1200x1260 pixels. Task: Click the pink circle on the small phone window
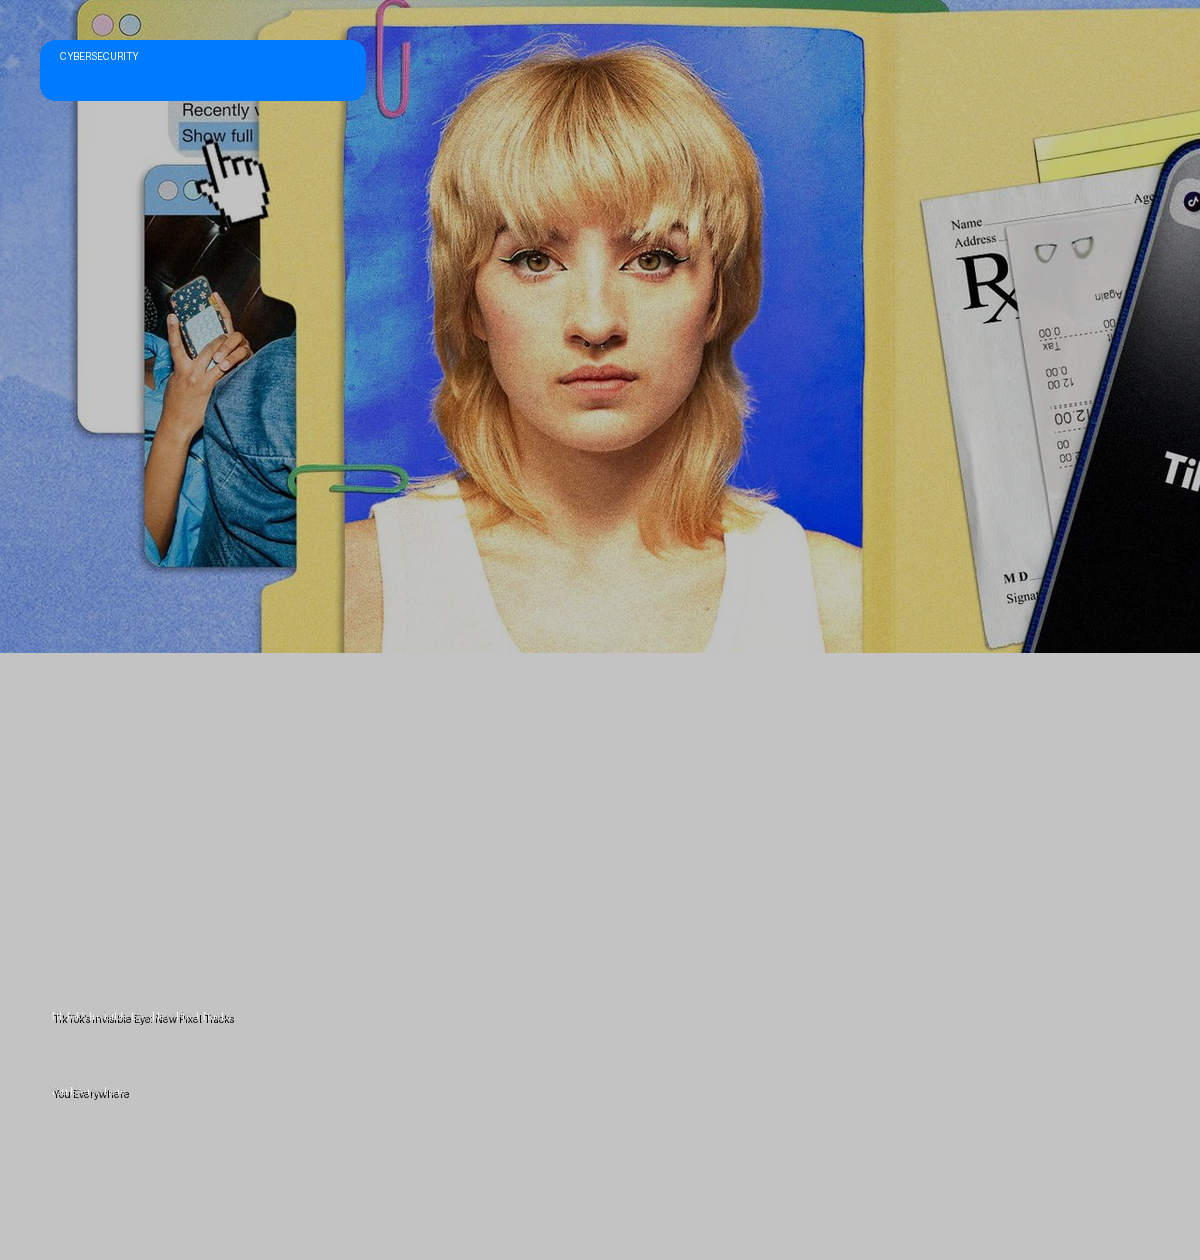[x=168, y=190]
